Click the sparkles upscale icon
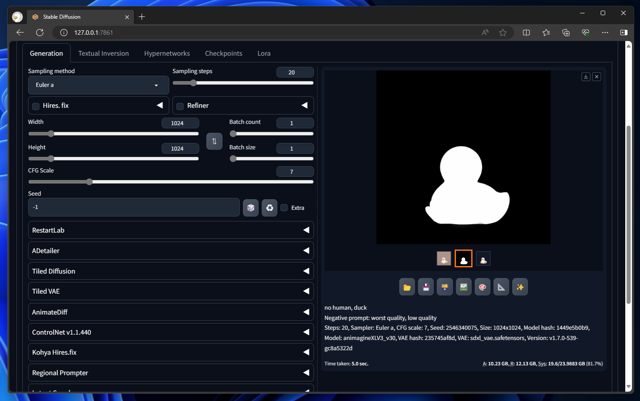 click(520, 287)
